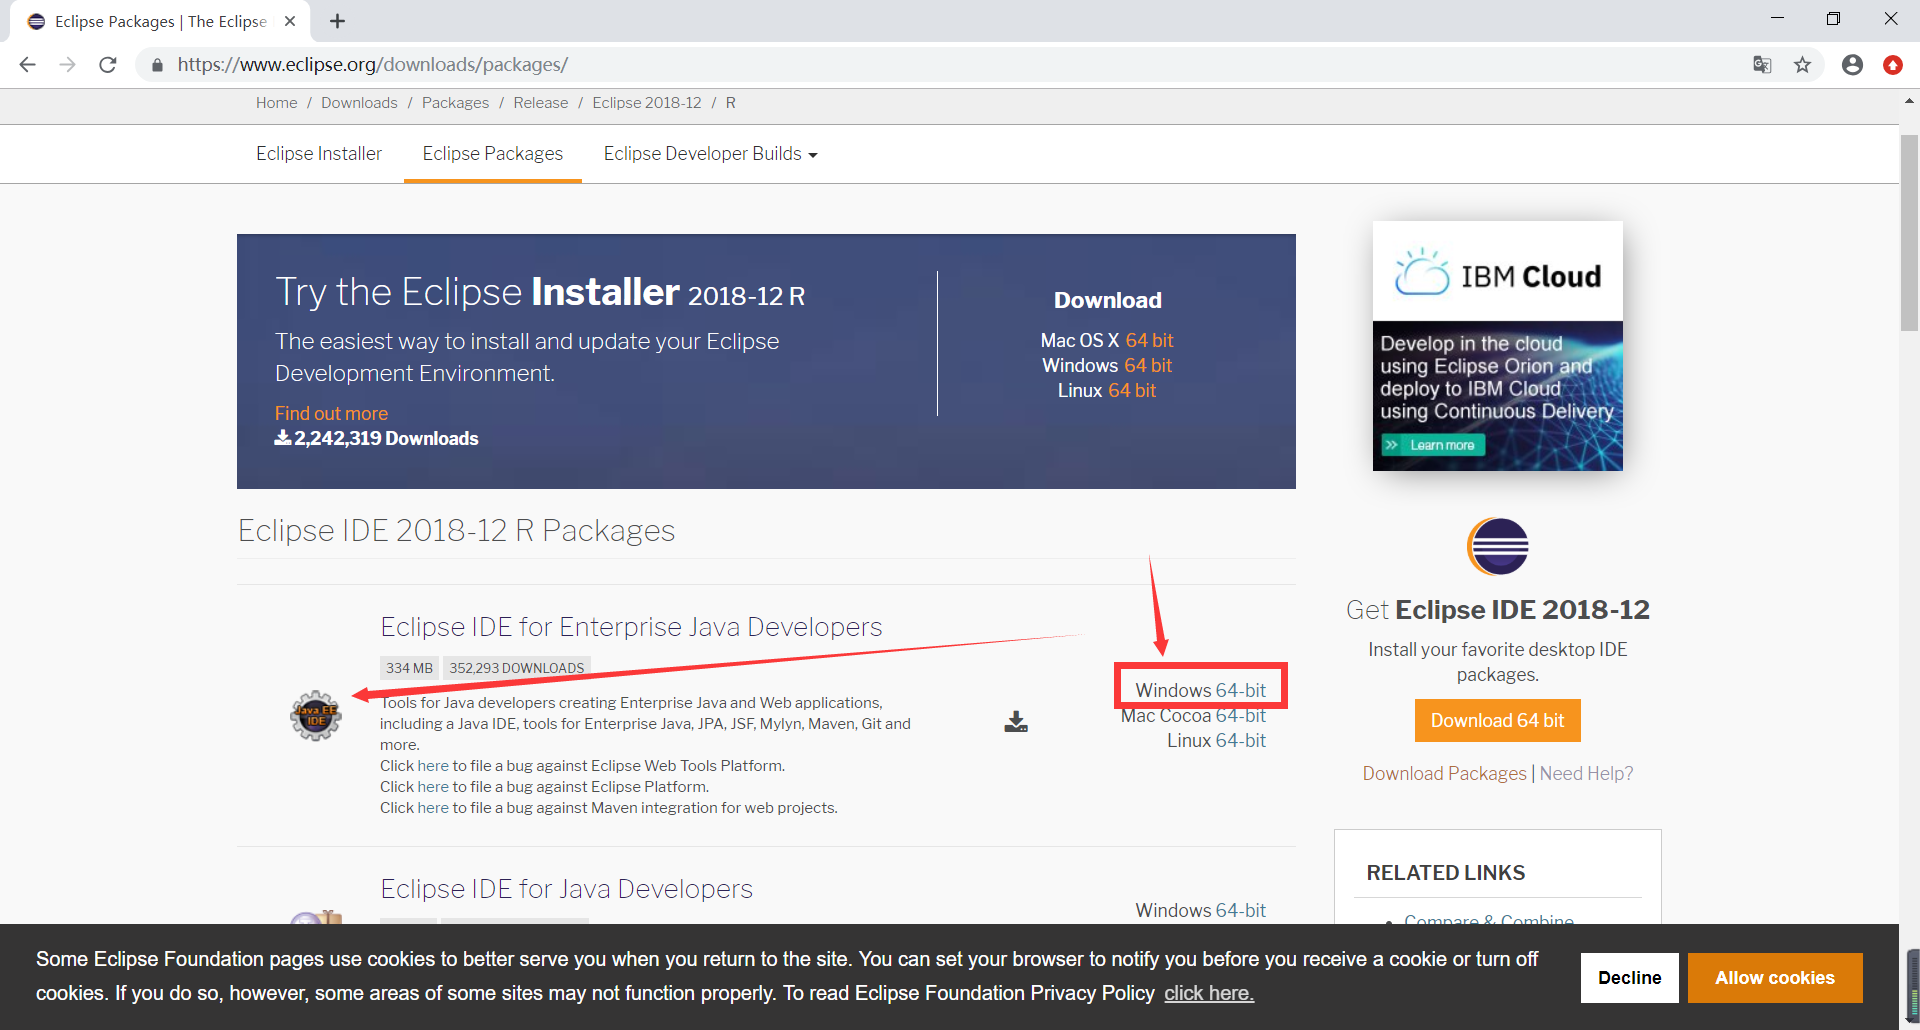Go to Downloads breadcrumb link

(x=359, y=103)
